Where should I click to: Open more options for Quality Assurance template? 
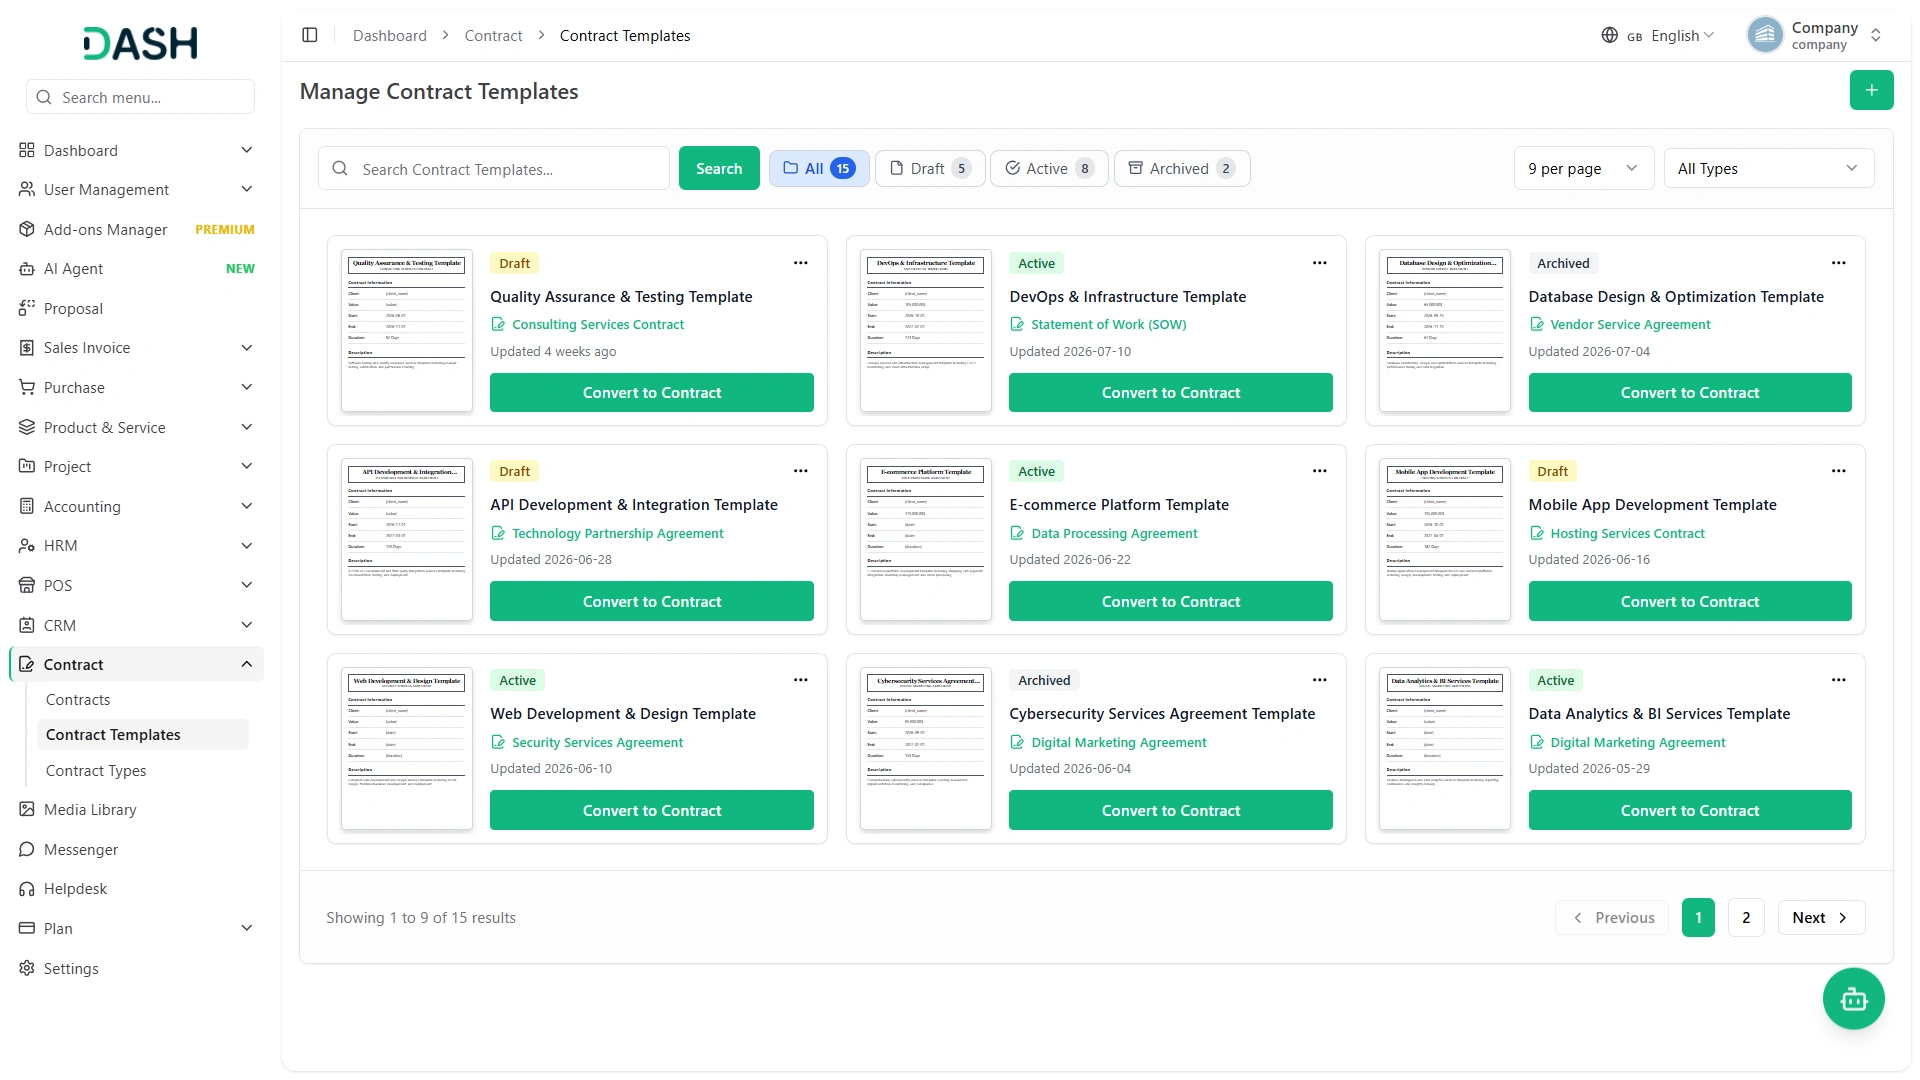pos(800,263)
